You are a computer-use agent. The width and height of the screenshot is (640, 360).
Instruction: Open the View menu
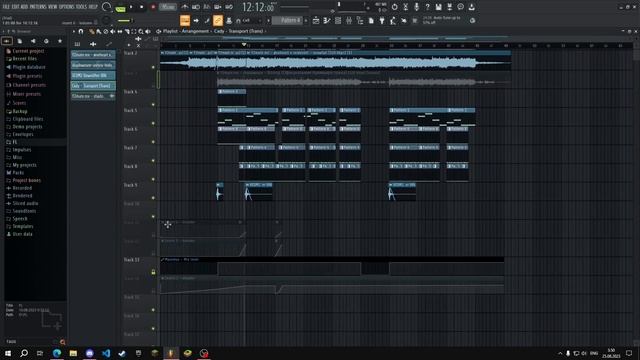coord(53,7)
